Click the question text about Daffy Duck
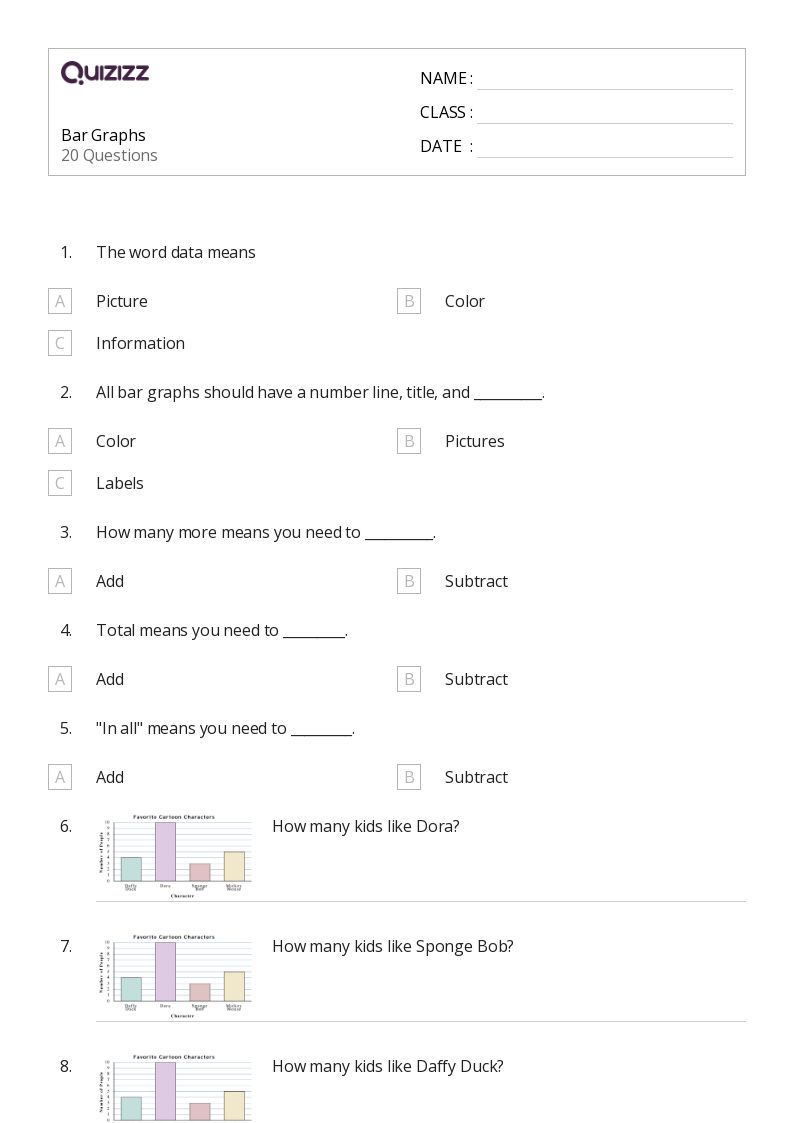The height and width of the screenshot is (1123, 794). tap(387, 1066)
